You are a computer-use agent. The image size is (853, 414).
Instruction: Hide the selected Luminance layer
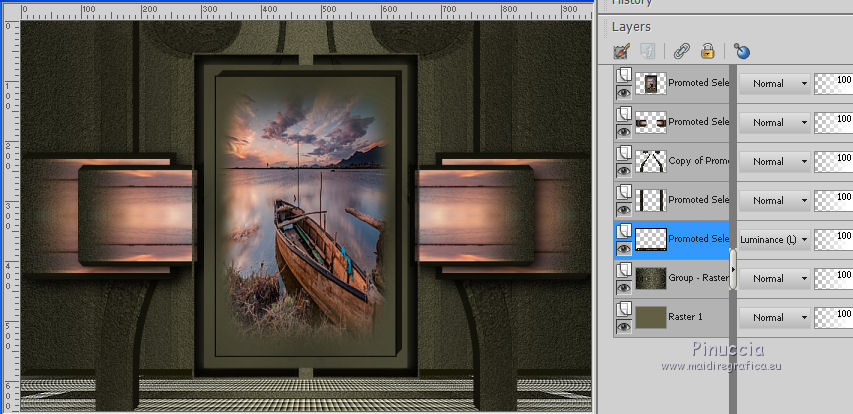click(x=624, y=249)
